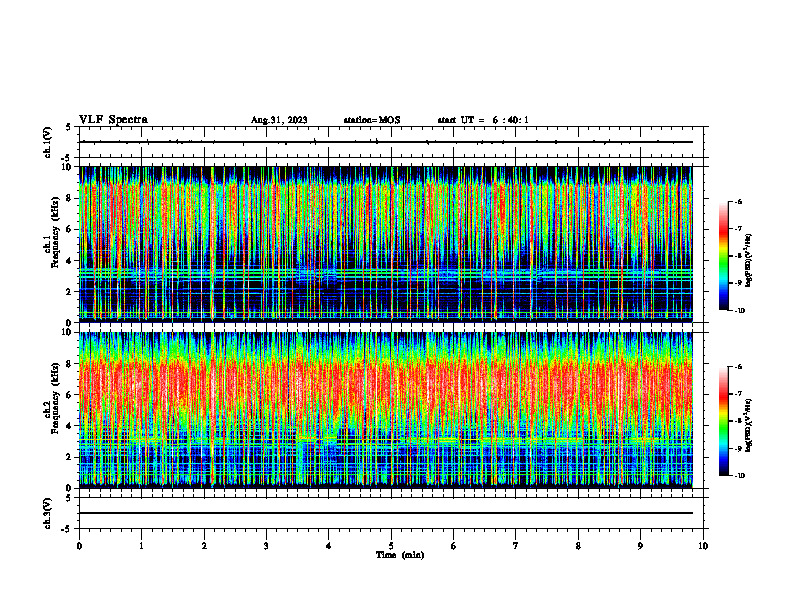This screenshot has width=792, height=612.
Task: Click the ch.1 waveform trace panel
Action: [391, 142]
